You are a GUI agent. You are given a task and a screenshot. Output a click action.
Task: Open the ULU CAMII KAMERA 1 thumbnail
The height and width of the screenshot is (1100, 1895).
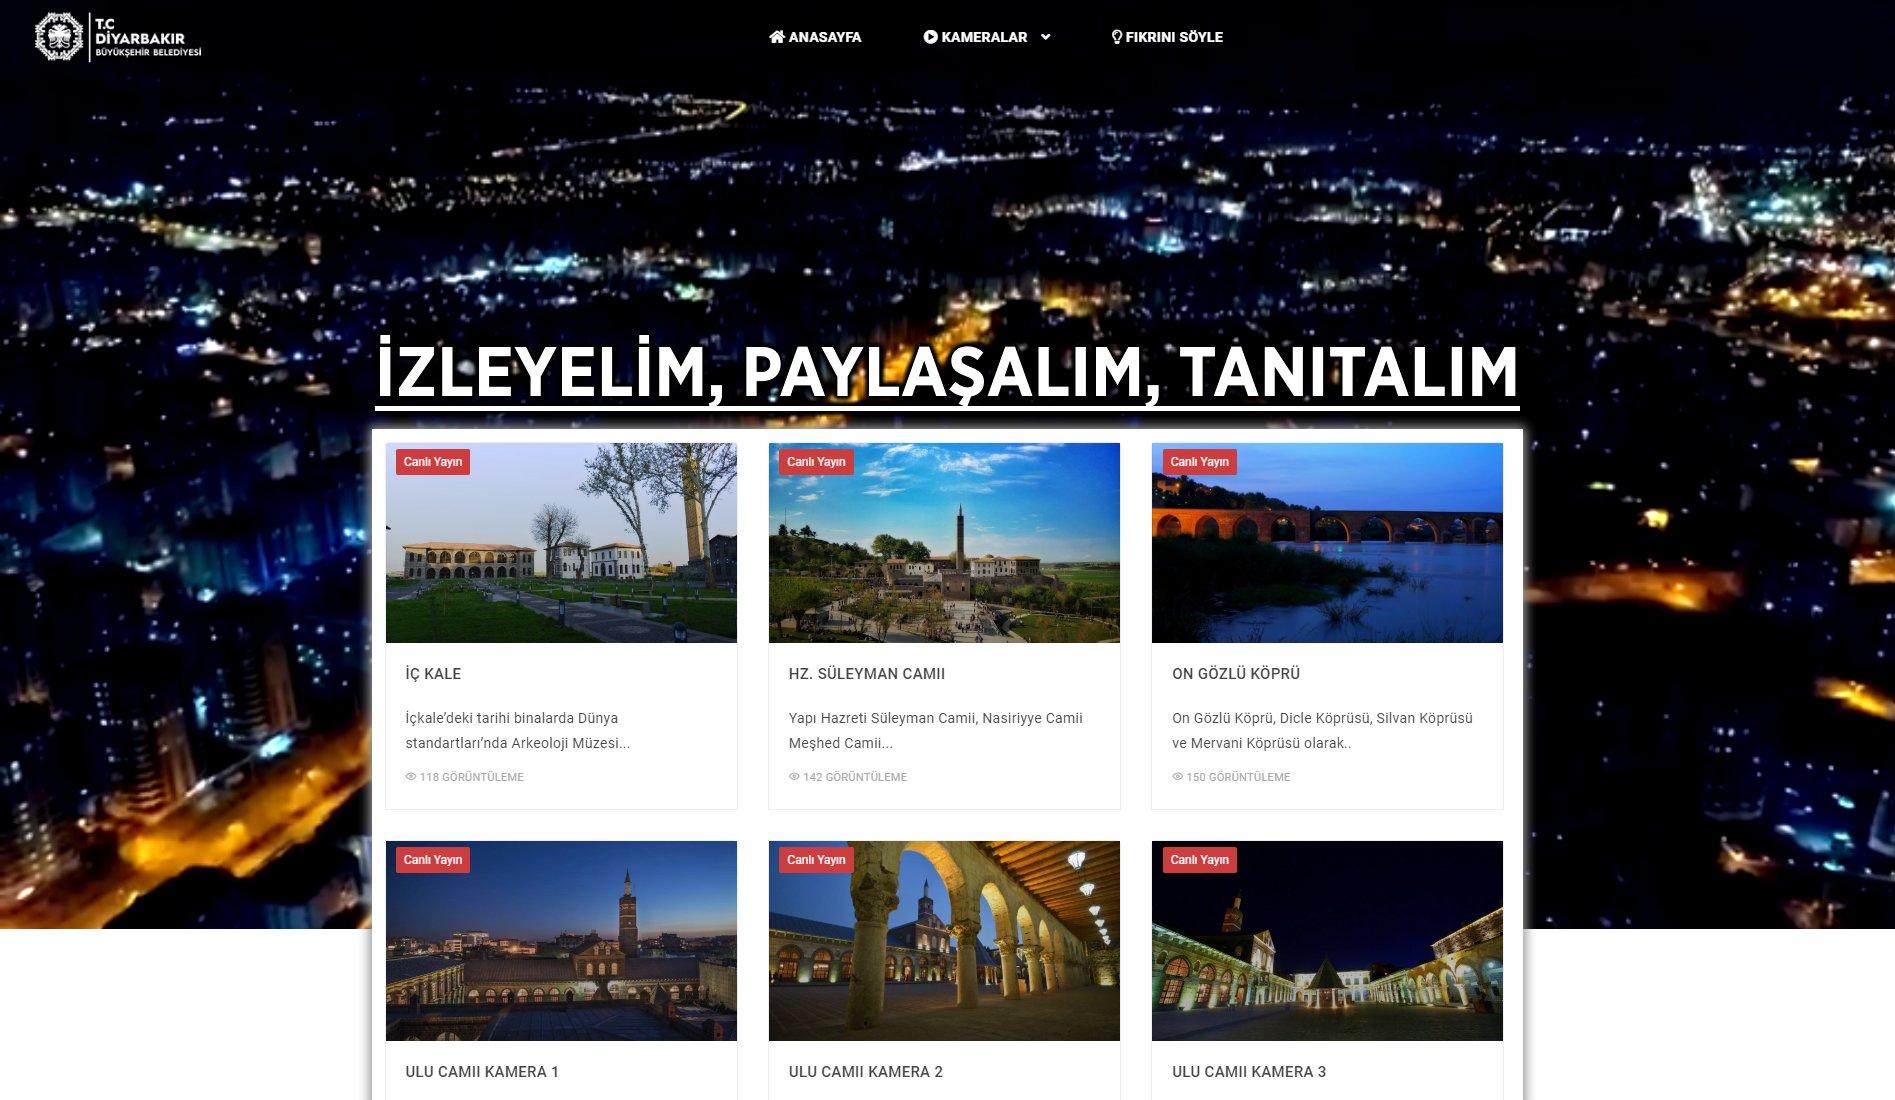pyautogui.click(x=561, y=941)
